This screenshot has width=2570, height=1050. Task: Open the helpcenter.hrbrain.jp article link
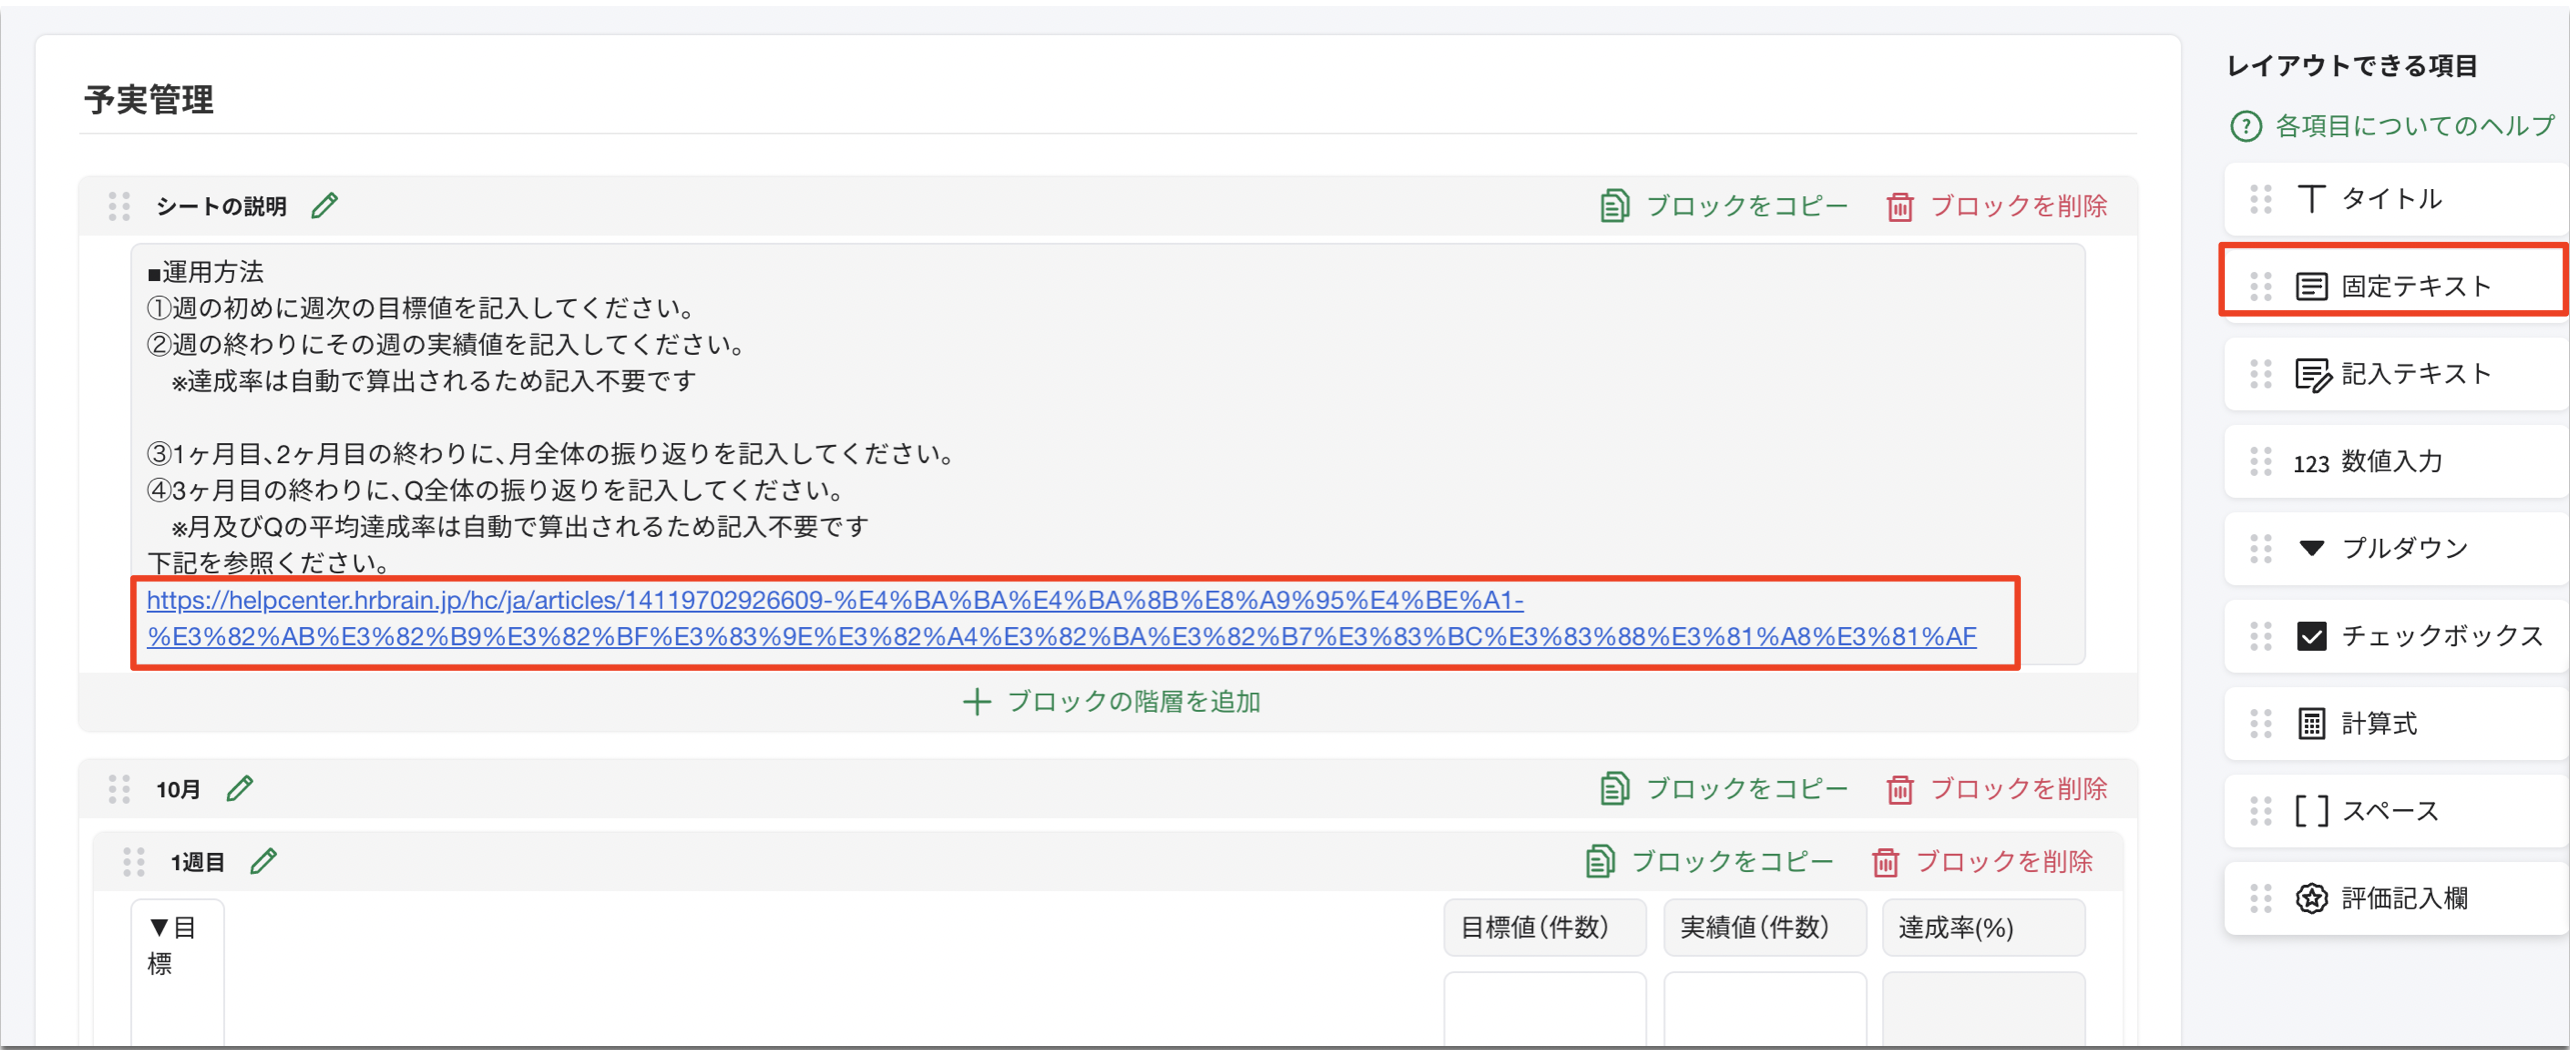click(1061, 619)
